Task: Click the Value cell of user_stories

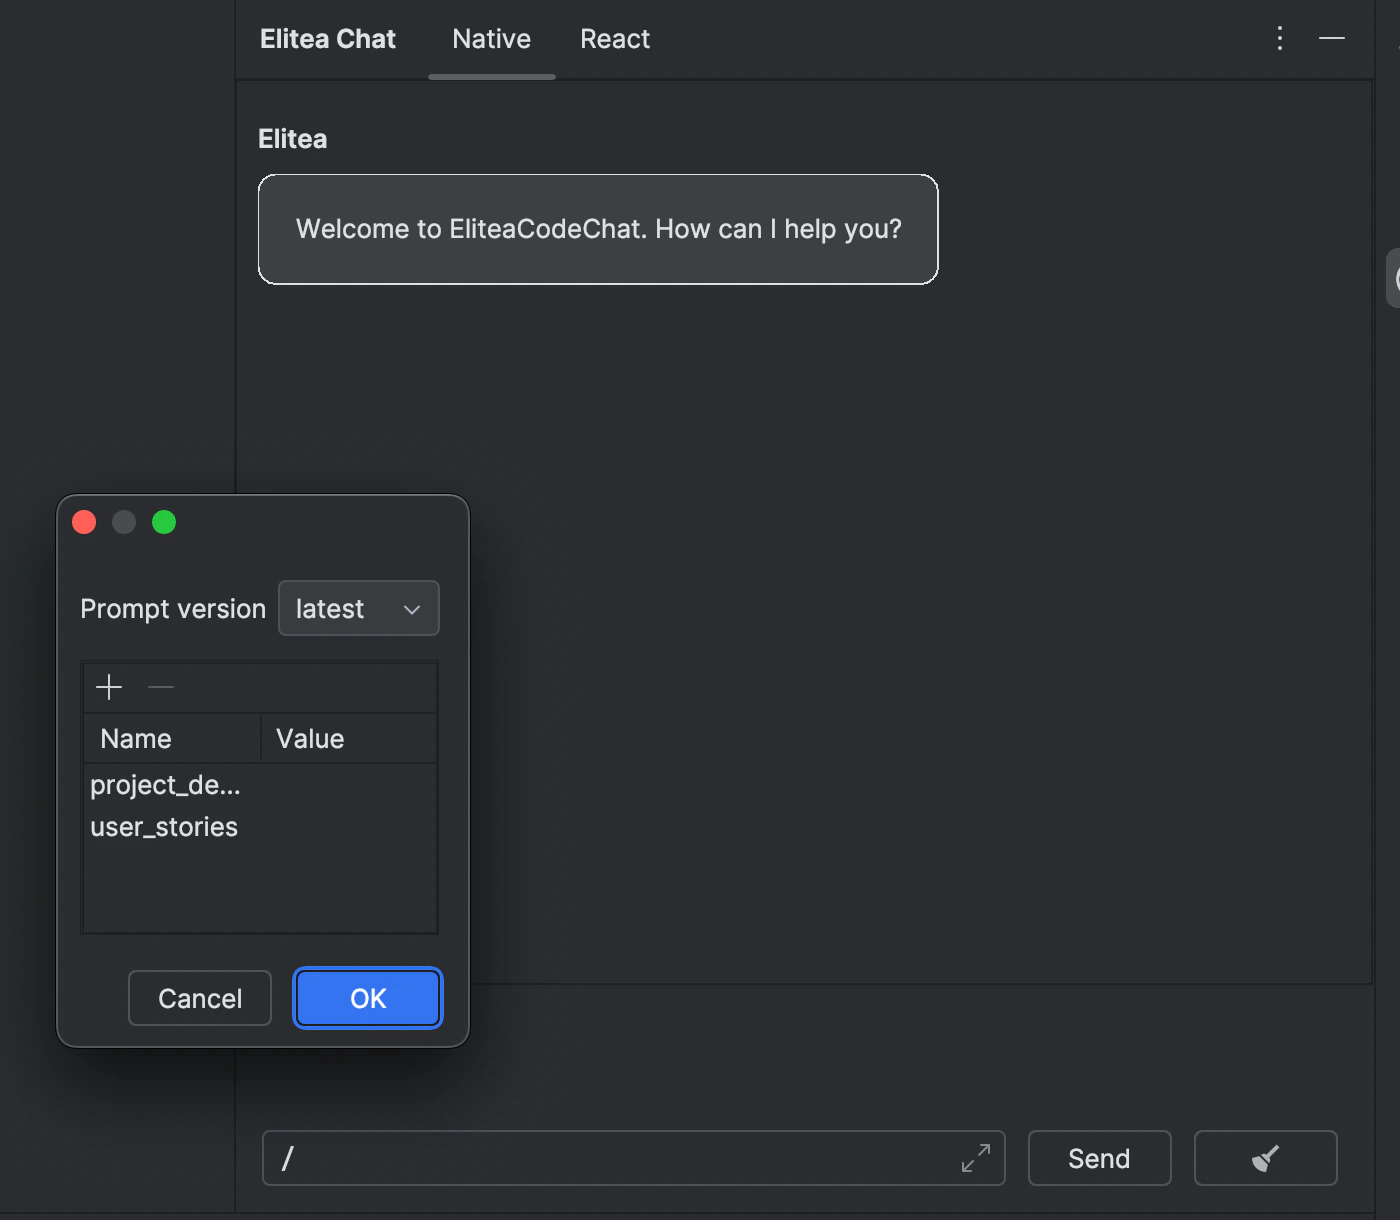Action: (349, 827)
